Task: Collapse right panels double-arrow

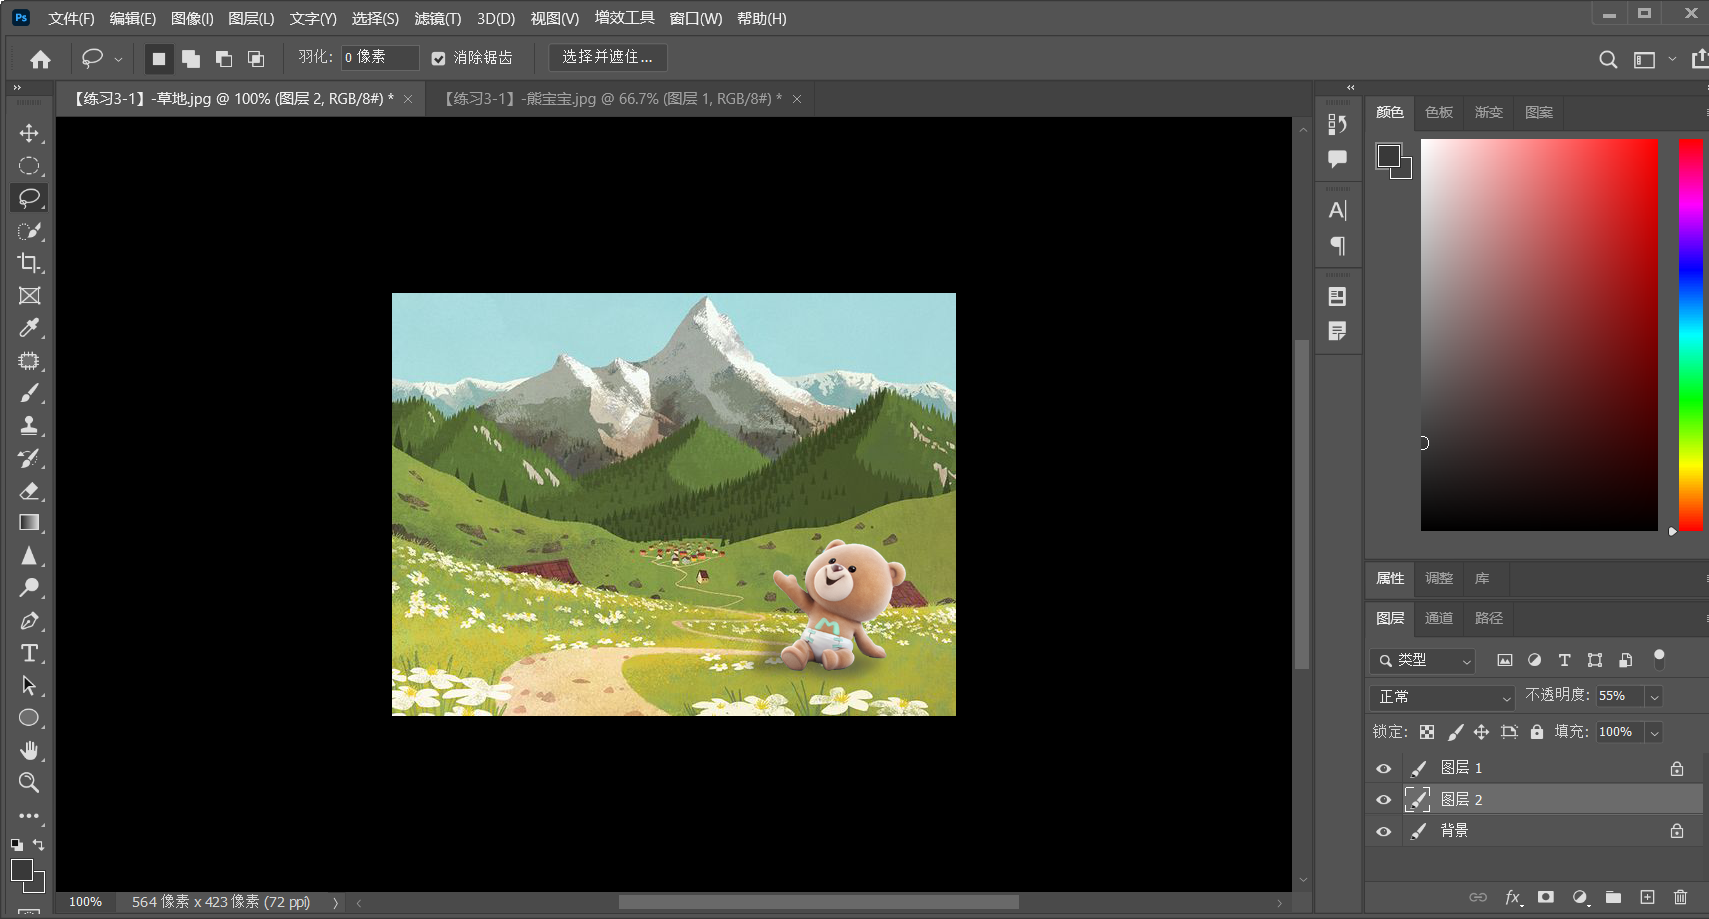Action: 1351,88
